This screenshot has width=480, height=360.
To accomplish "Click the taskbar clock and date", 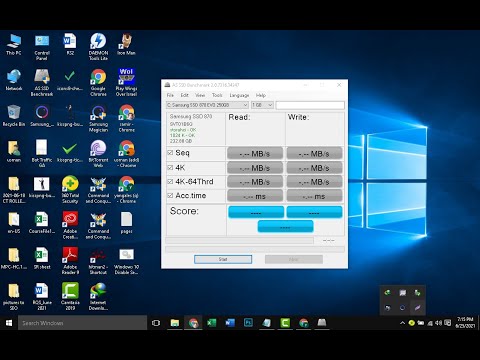I will (465, 323).
